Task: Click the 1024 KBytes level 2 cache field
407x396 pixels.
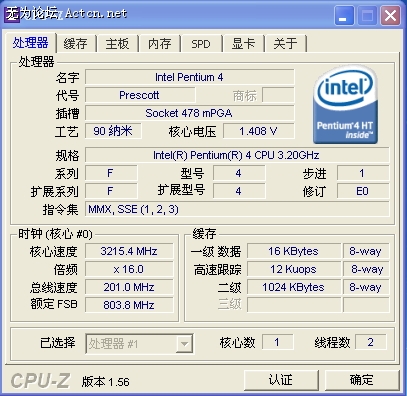Action: click(294, 287)
